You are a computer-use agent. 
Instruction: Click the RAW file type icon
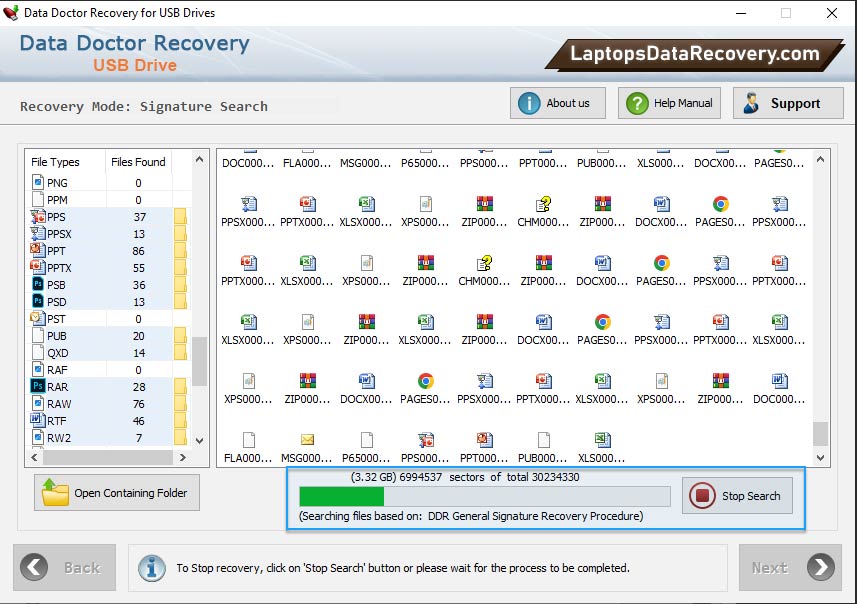tap(38, 403)
